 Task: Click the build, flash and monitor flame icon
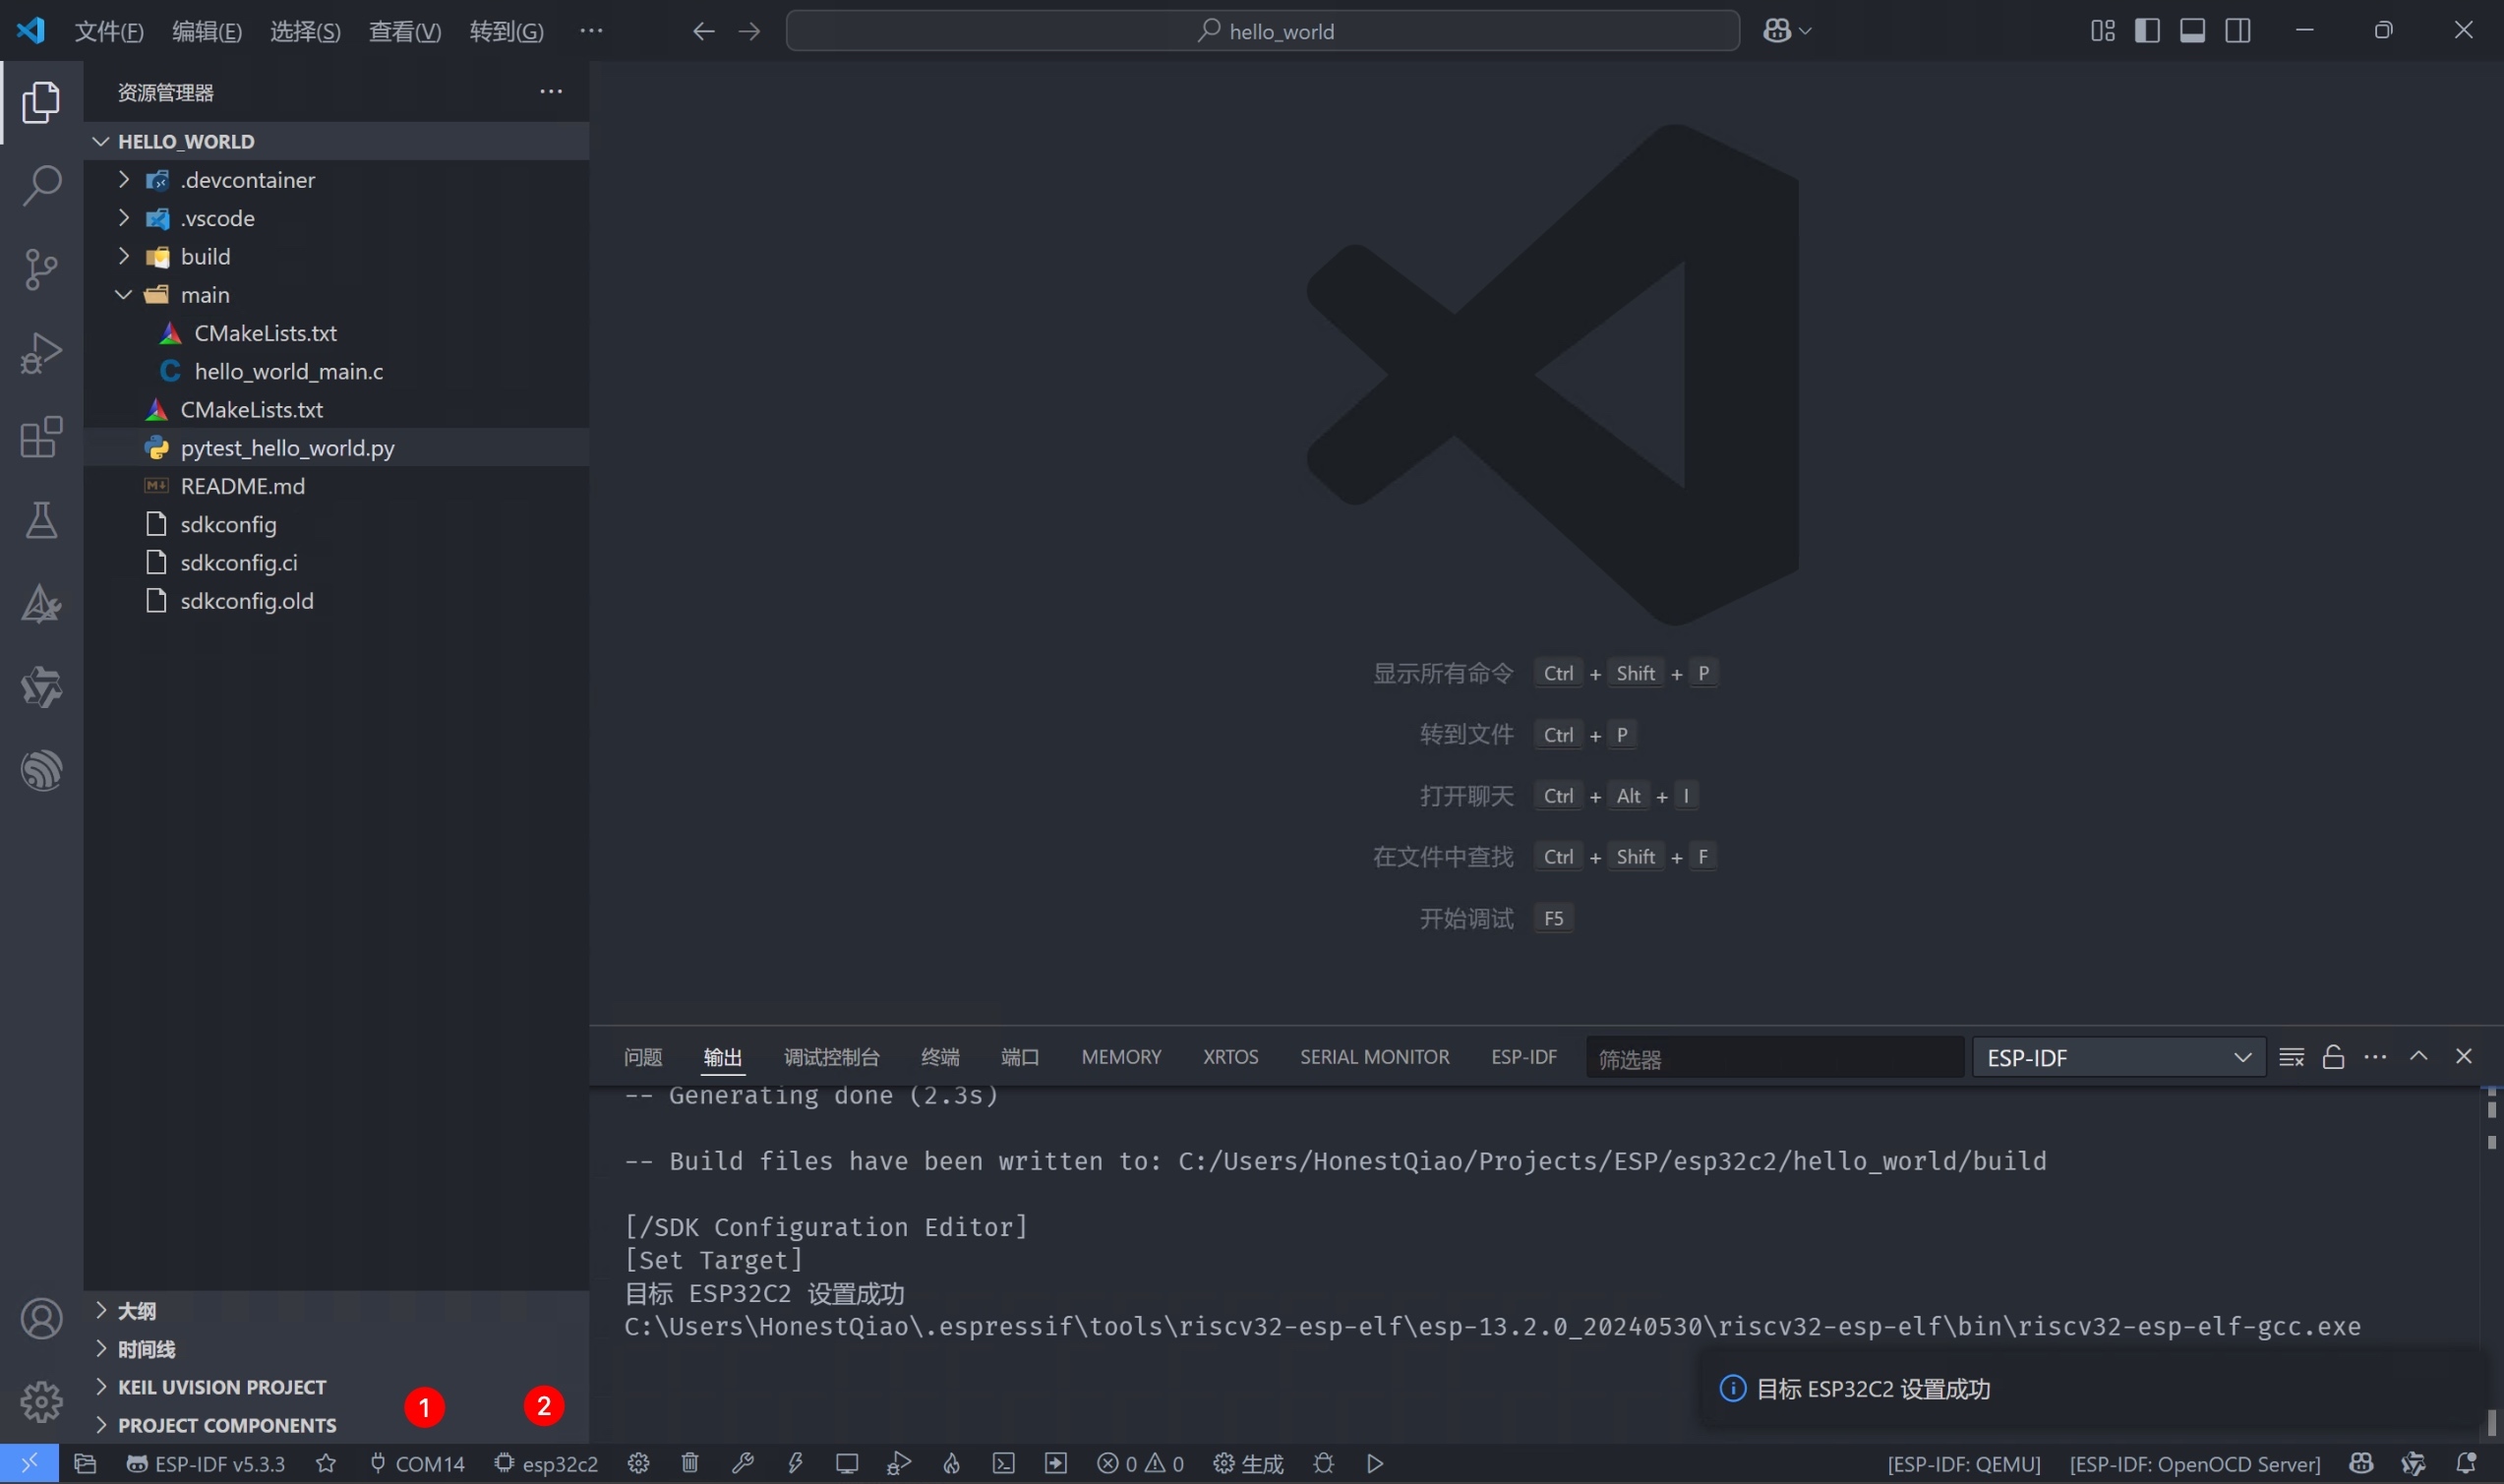click(x=951, y=1463)
